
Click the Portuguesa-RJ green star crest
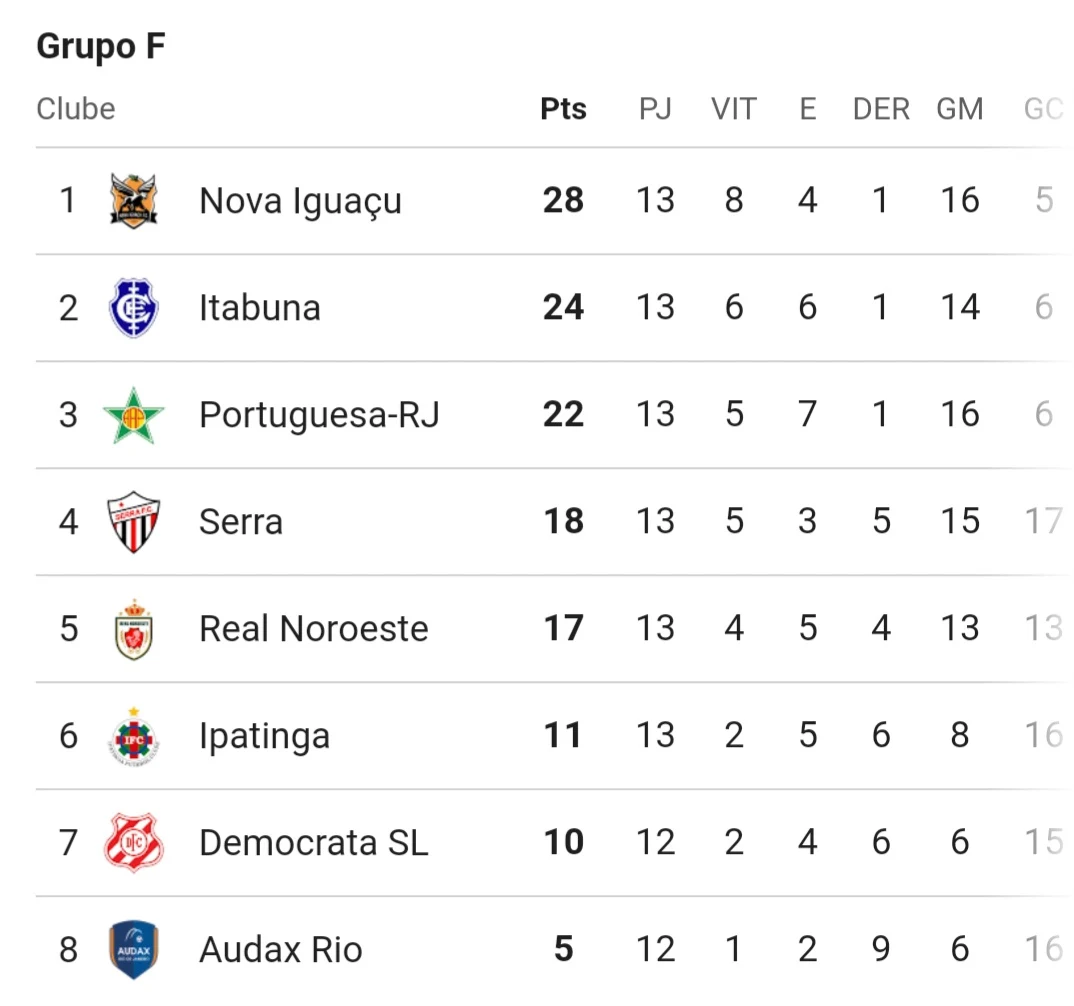134,415
